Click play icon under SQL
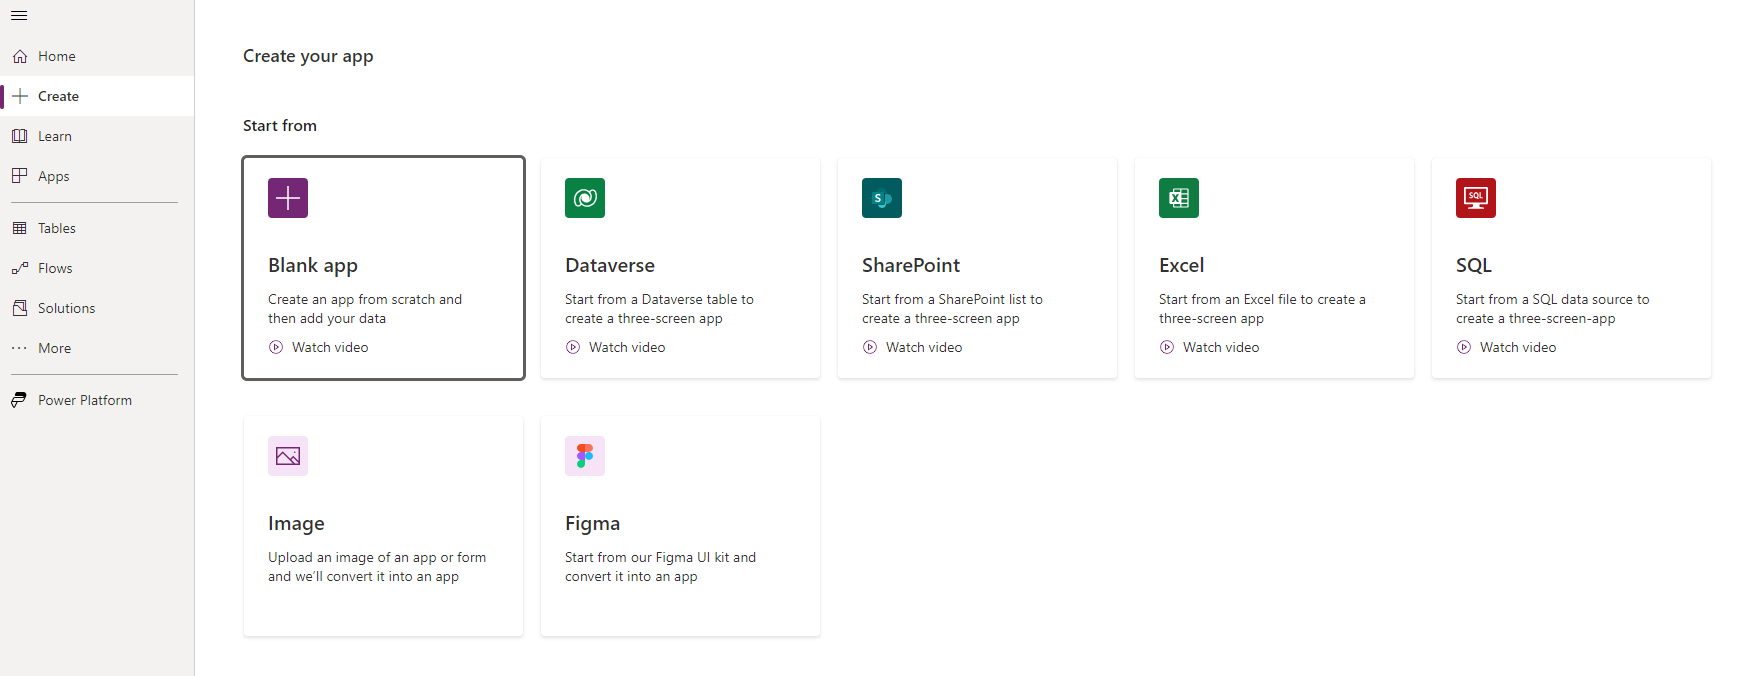The width and height of the screenshot is (1737, 676). 1464,347
